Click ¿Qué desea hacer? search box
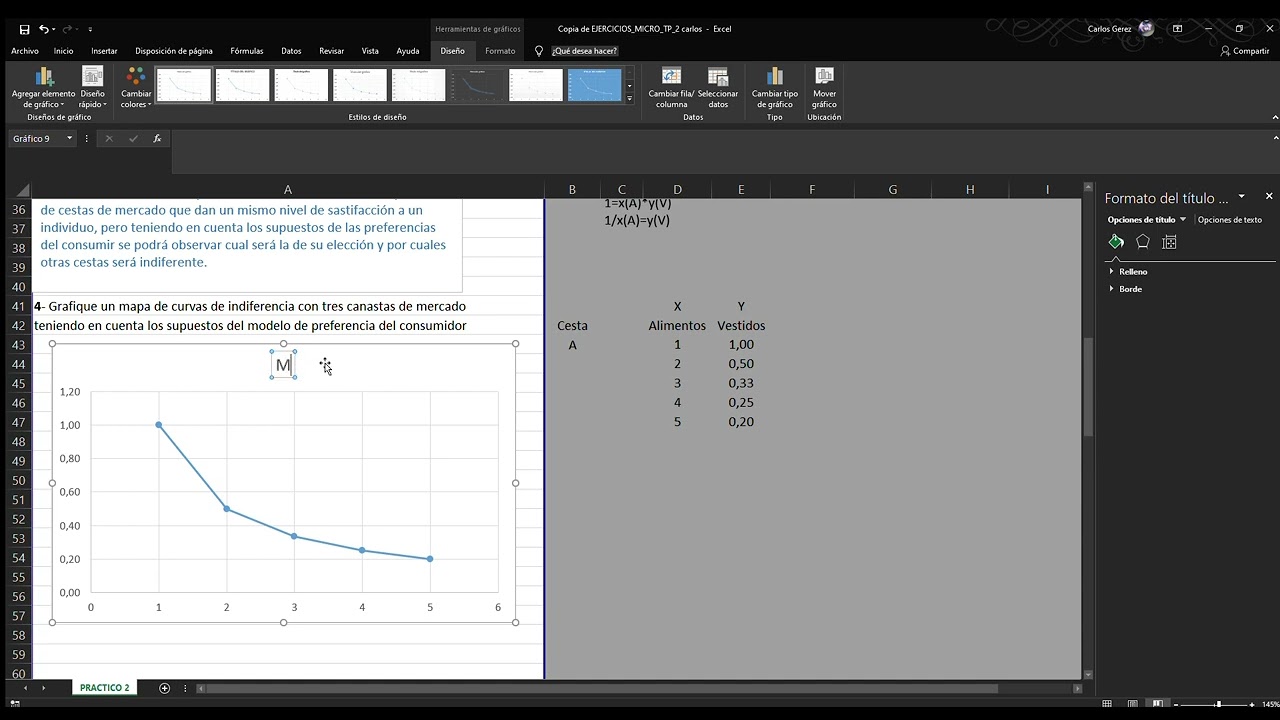The height and width of the screenshot is (720, 1280). (584, 51)
